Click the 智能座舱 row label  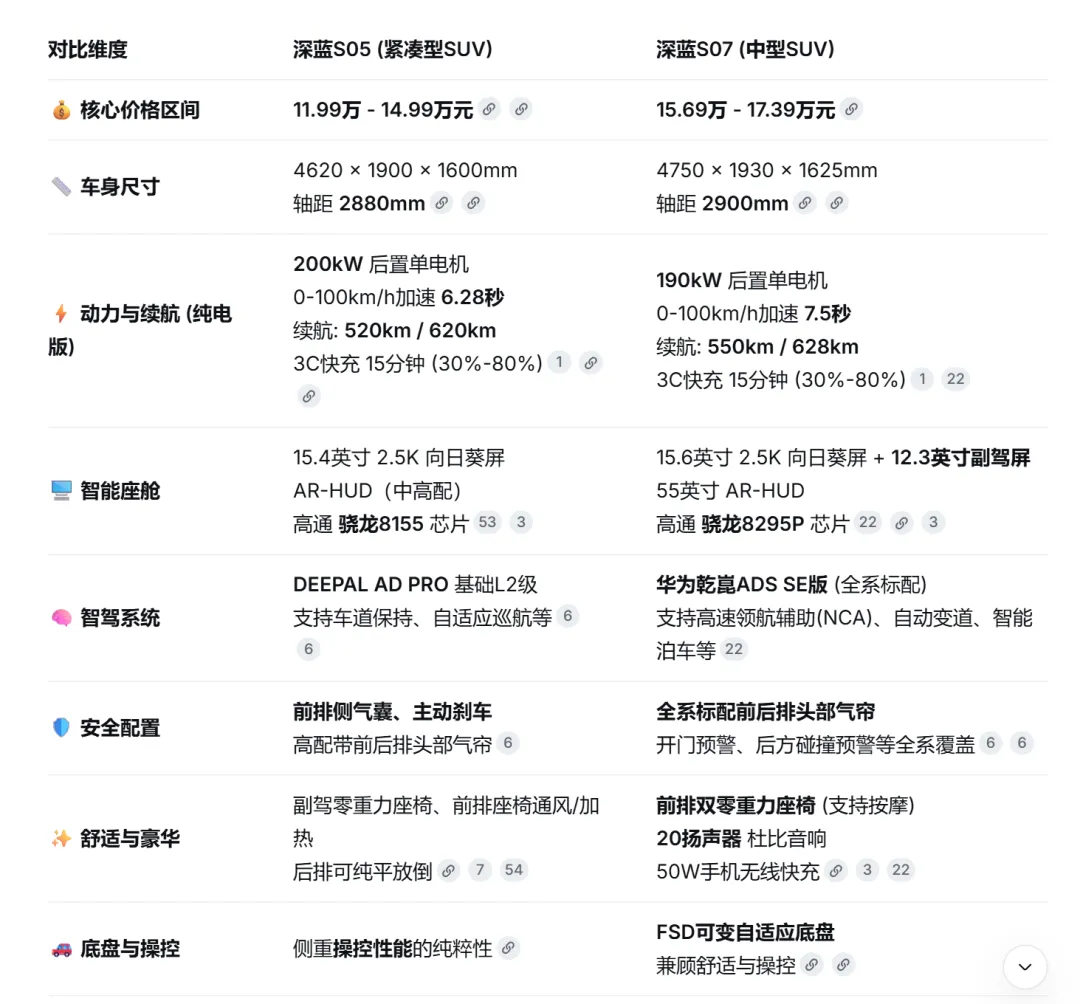(x=120, y=491)
